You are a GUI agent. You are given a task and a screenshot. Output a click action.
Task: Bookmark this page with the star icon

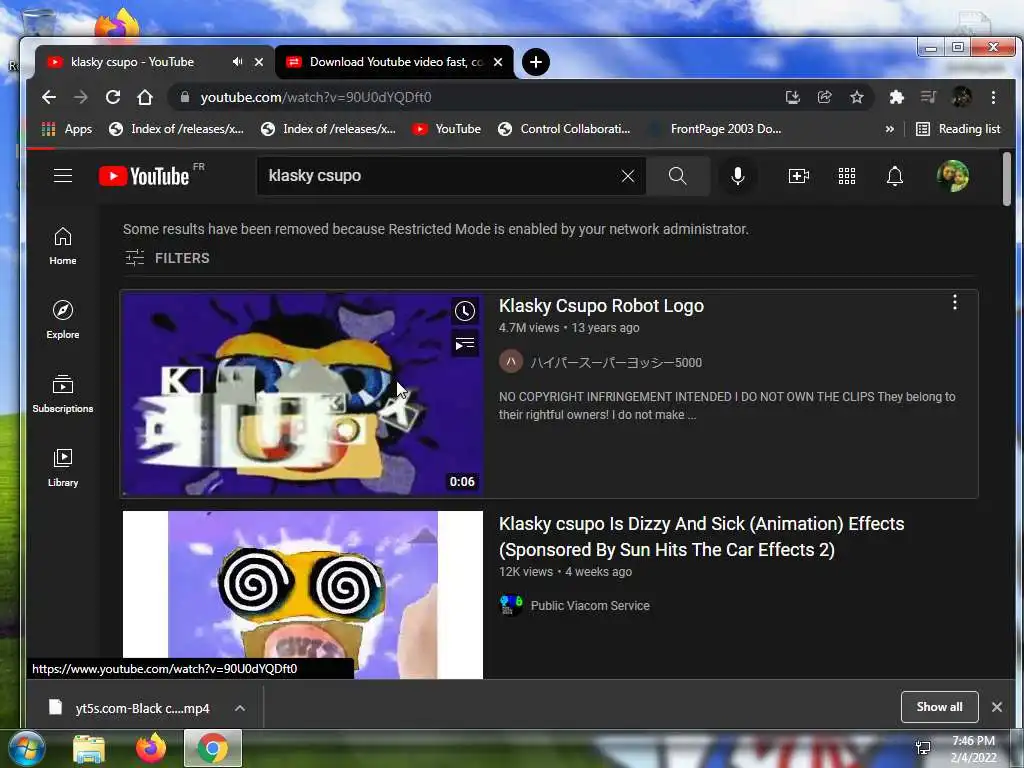(x=857, y=97)
